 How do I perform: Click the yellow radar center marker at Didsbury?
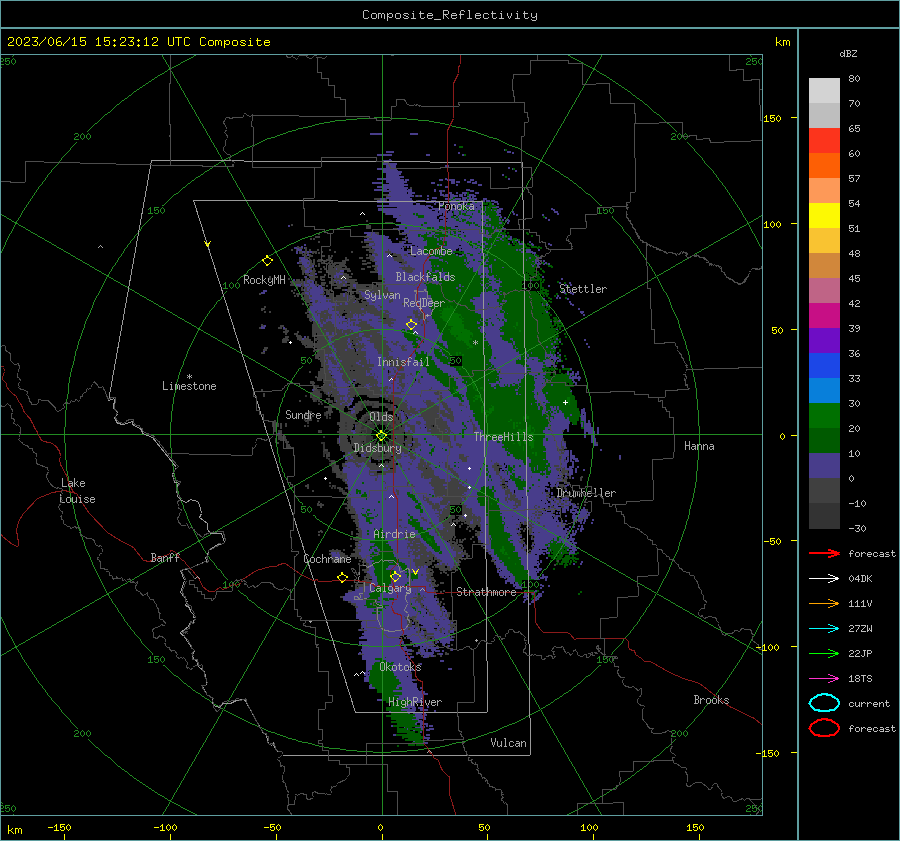[x=381, y=436]
